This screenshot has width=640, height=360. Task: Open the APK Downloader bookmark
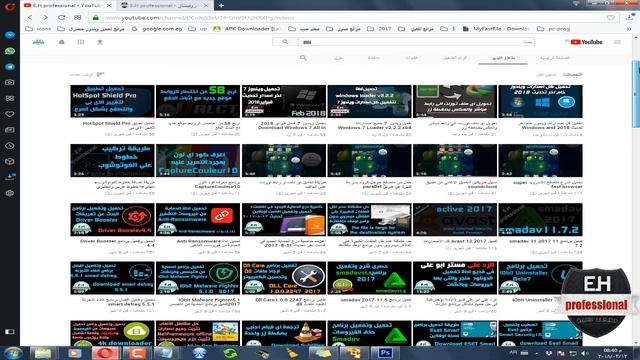[x=247, y=29]
